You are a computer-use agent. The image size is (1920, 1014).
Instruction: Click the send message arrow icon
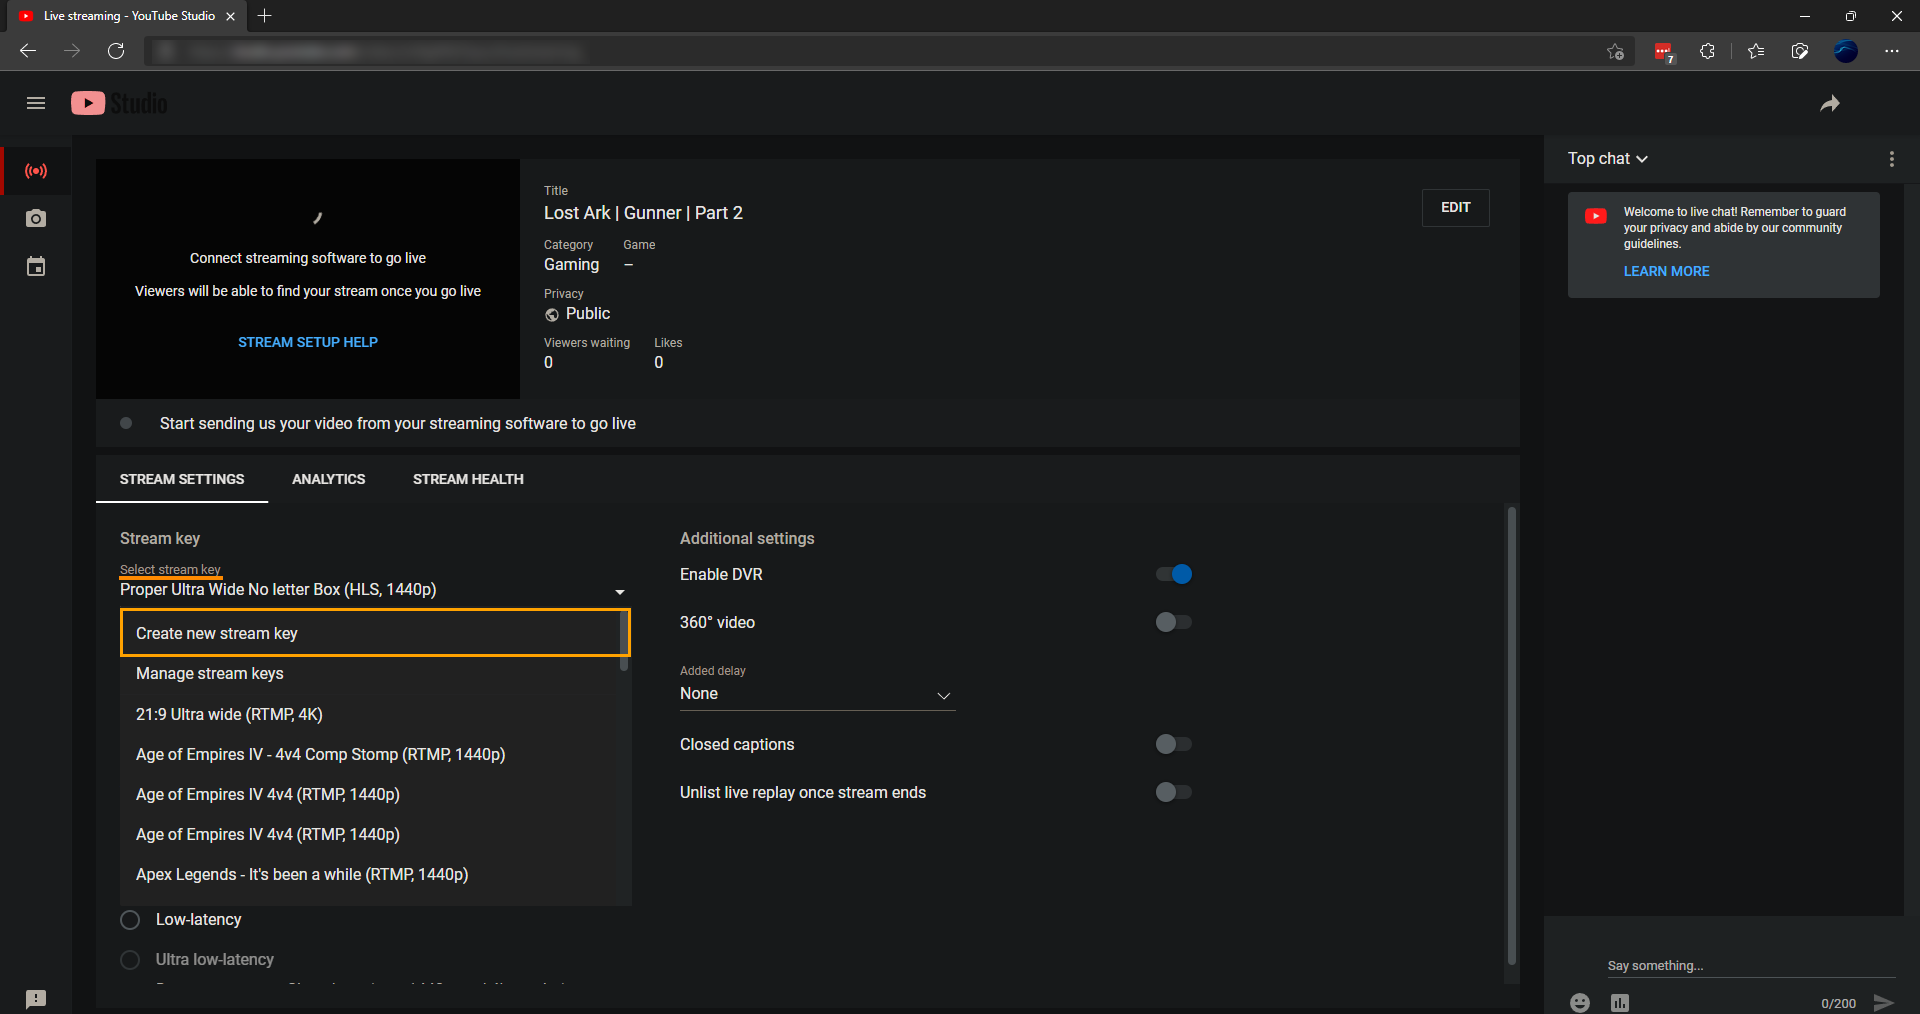point(1884,1003)
